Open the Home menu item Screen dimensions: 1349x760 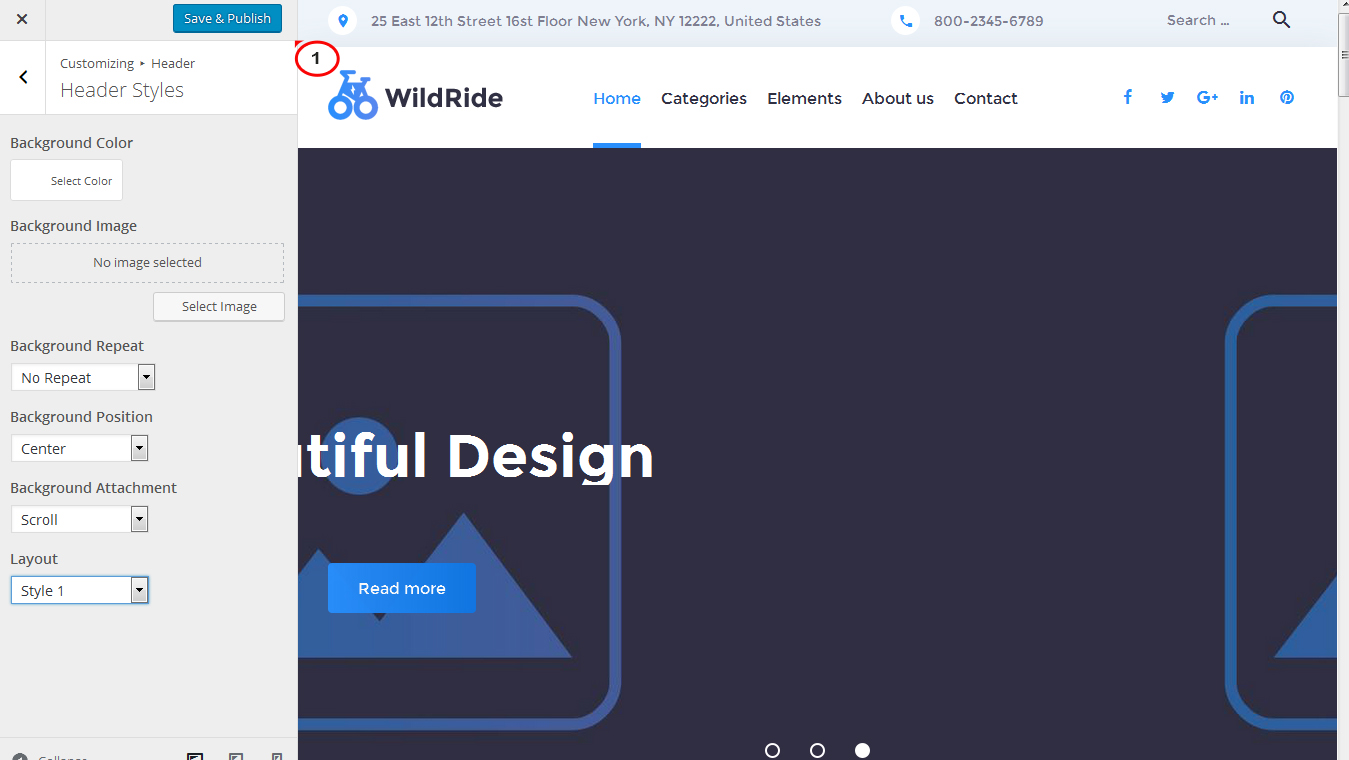(617, 98)
